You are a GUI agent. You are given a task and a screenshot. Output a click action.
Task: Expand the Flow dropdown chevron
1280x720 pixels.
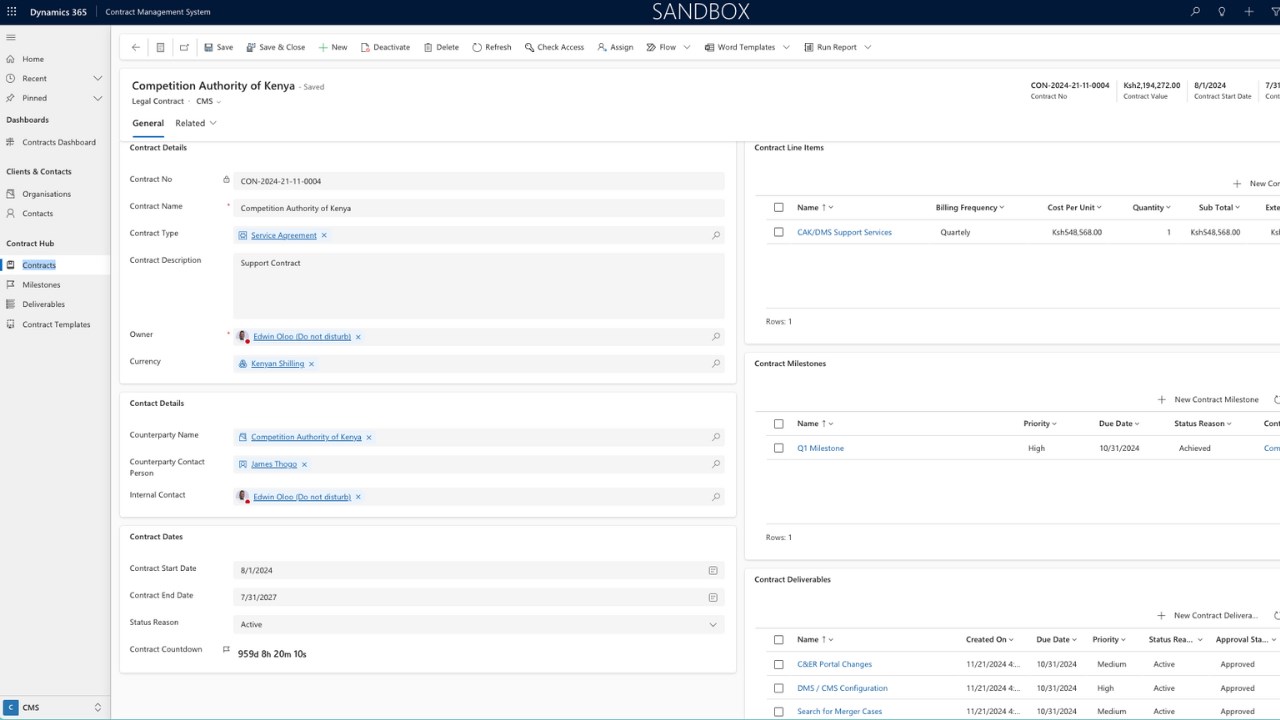687,47
